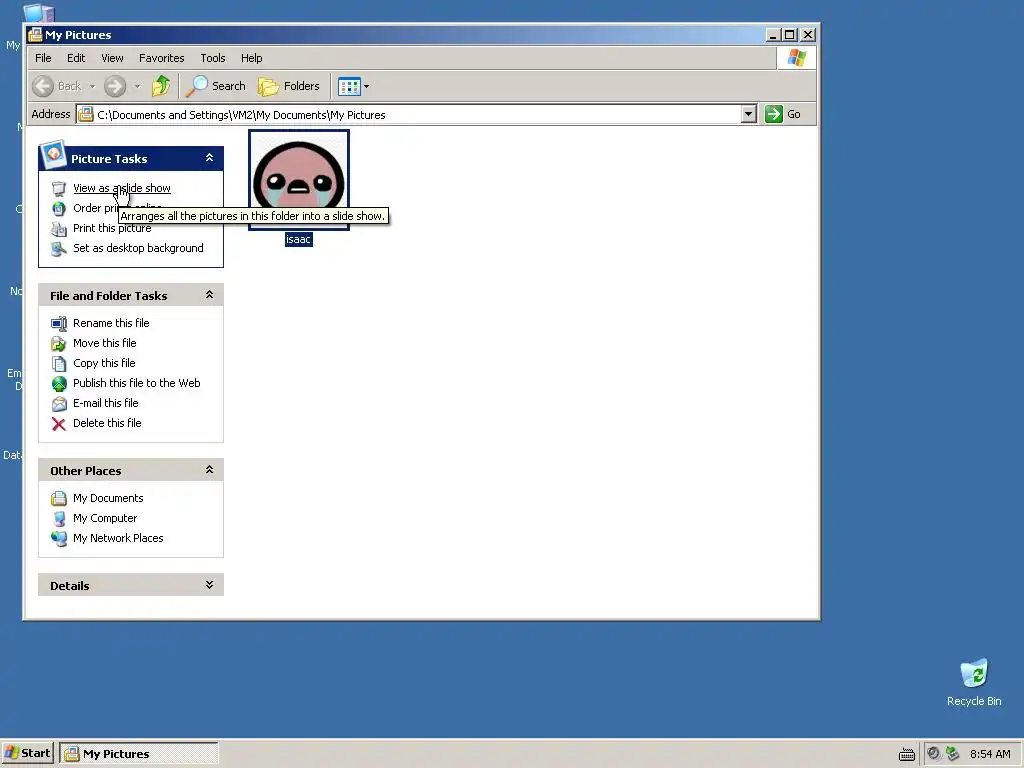
Task: Click the round gray system tray icon
Action: click(x=933, y=754)
